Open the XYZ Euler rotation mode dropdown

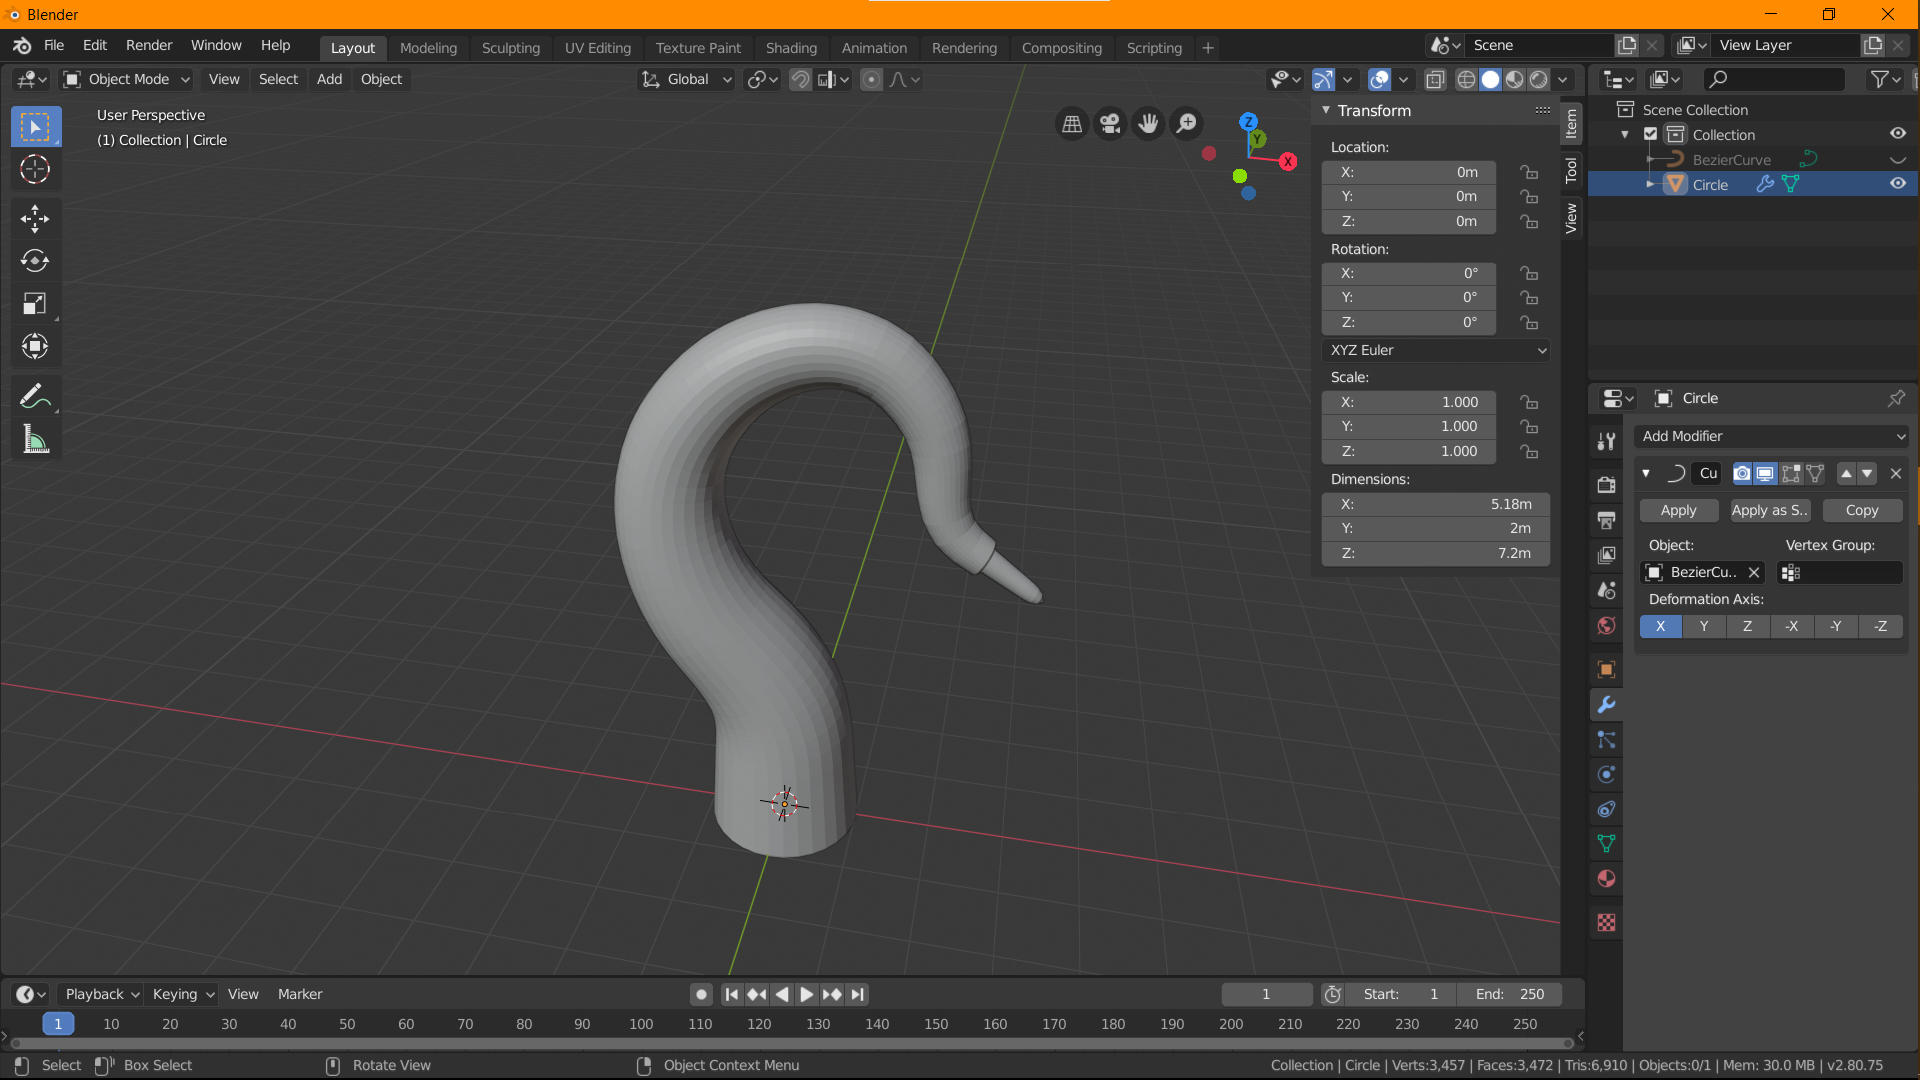pos(1436,350)
